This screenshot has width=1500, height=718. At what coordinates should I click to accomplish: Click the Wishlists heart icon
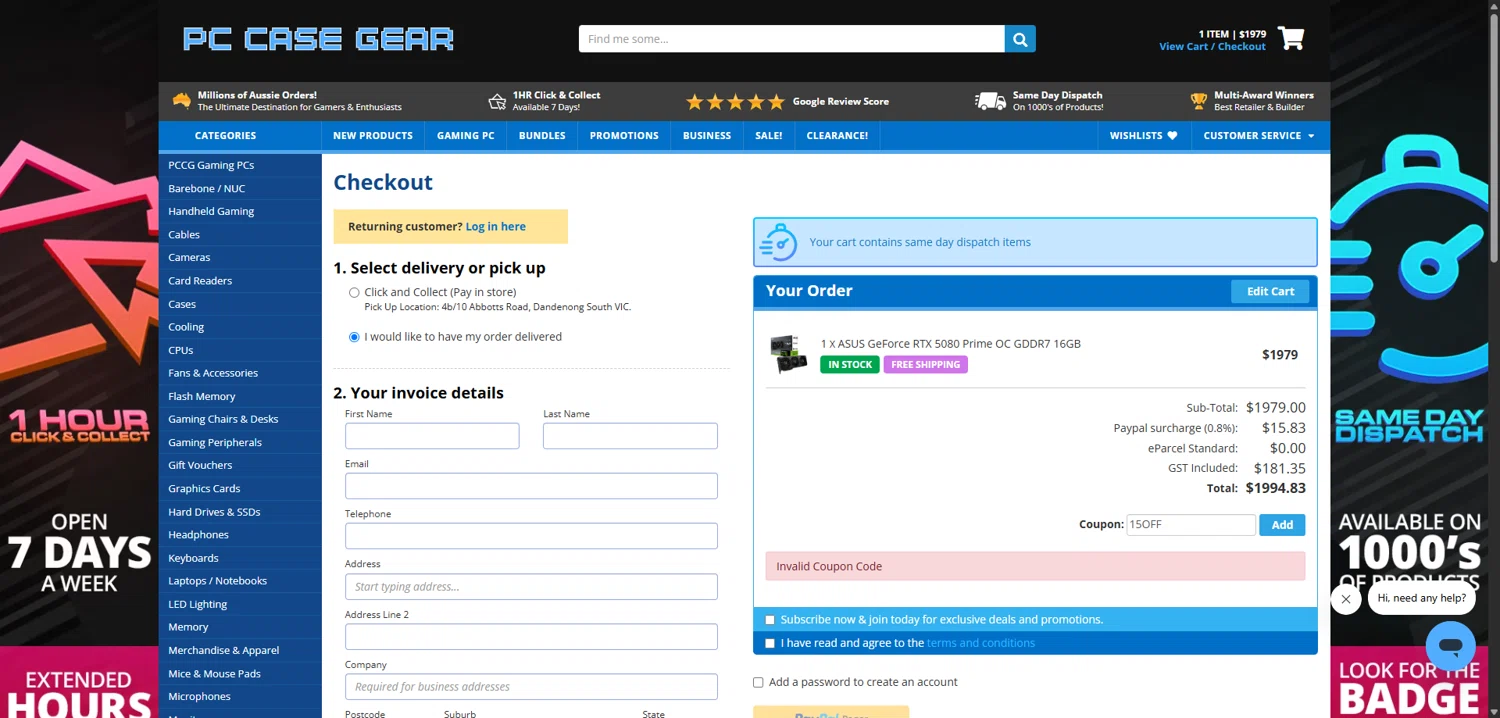tap(1172, 136)
